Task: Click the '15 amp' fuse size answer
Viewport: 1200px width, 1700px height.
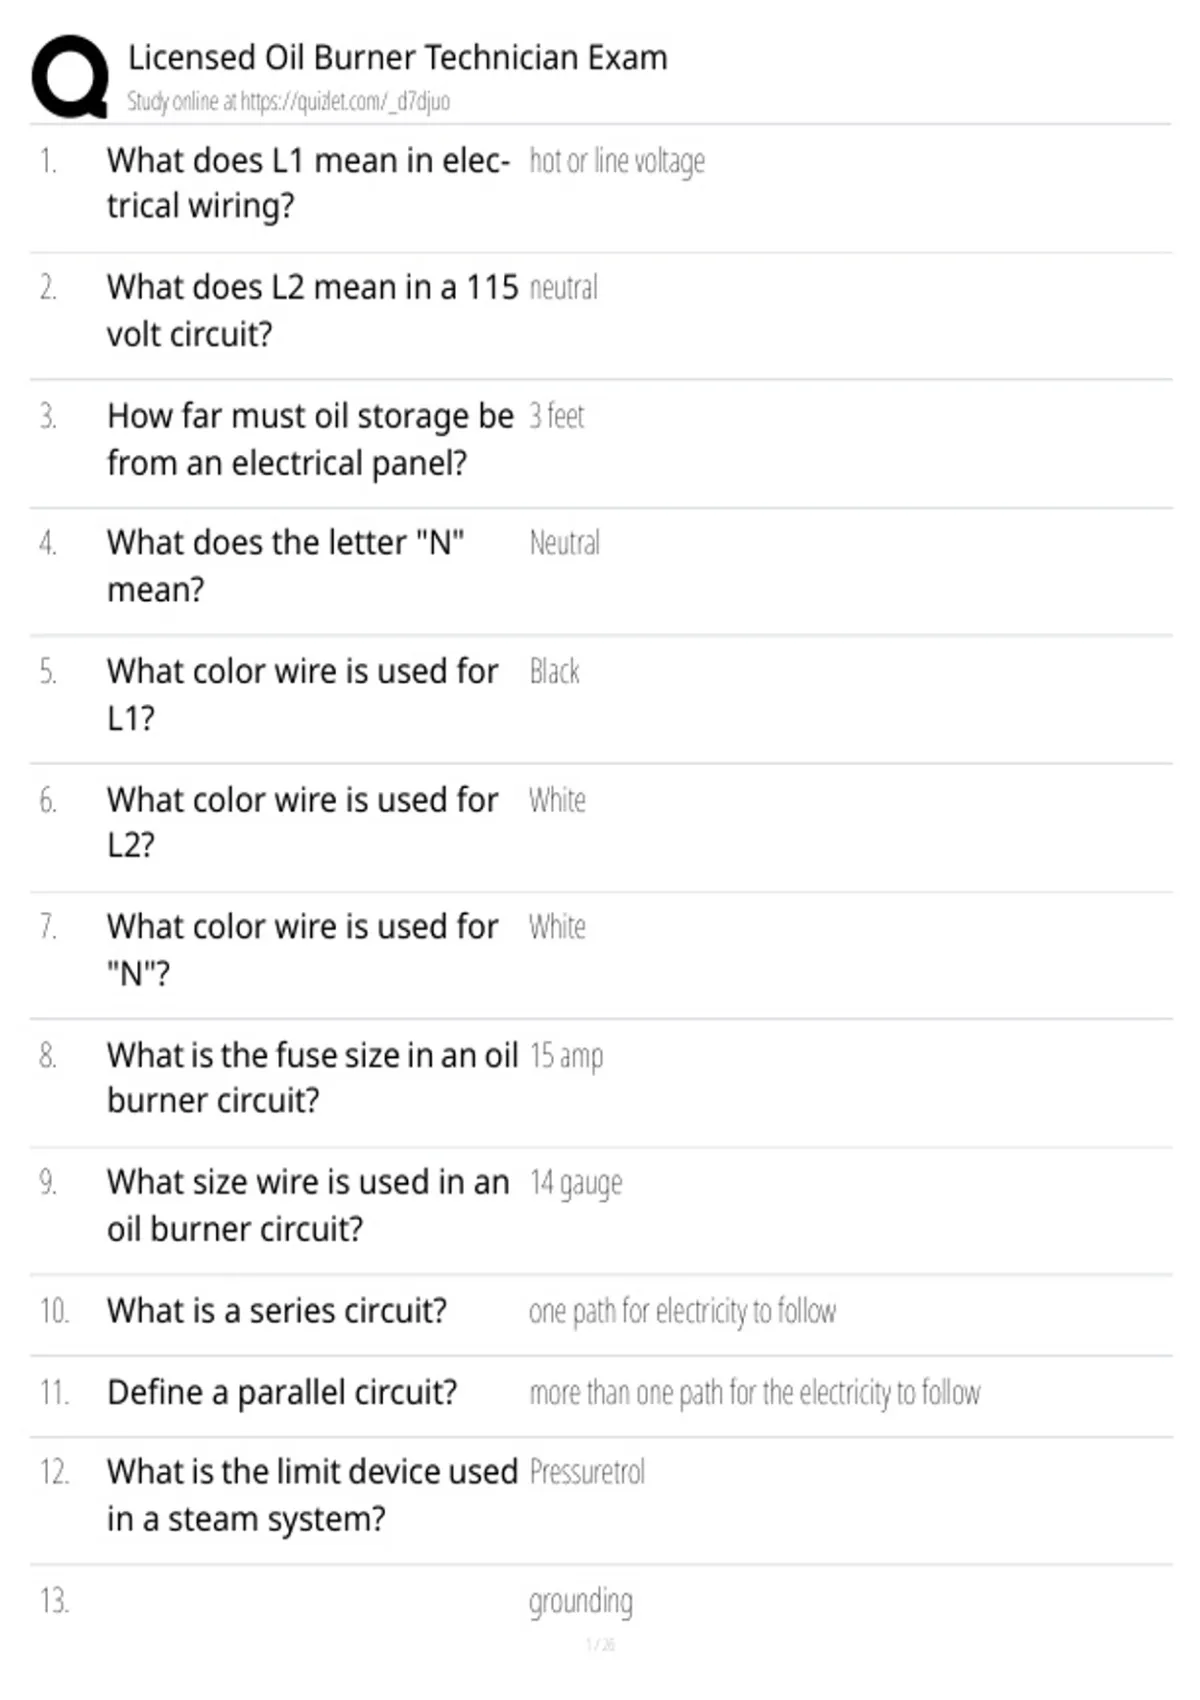Action: [x=566, y=1056]
